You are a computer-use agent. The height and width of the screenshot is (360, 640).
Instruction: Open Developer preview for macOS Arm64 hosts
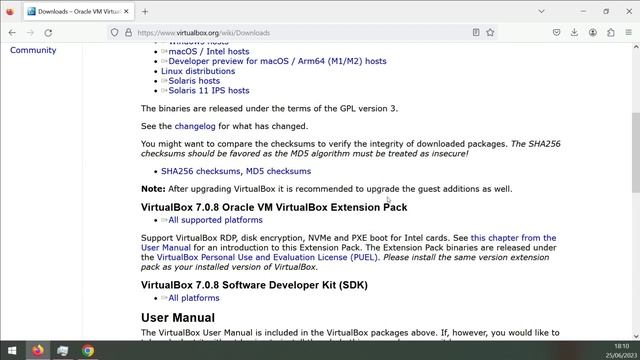click(277, 61)
